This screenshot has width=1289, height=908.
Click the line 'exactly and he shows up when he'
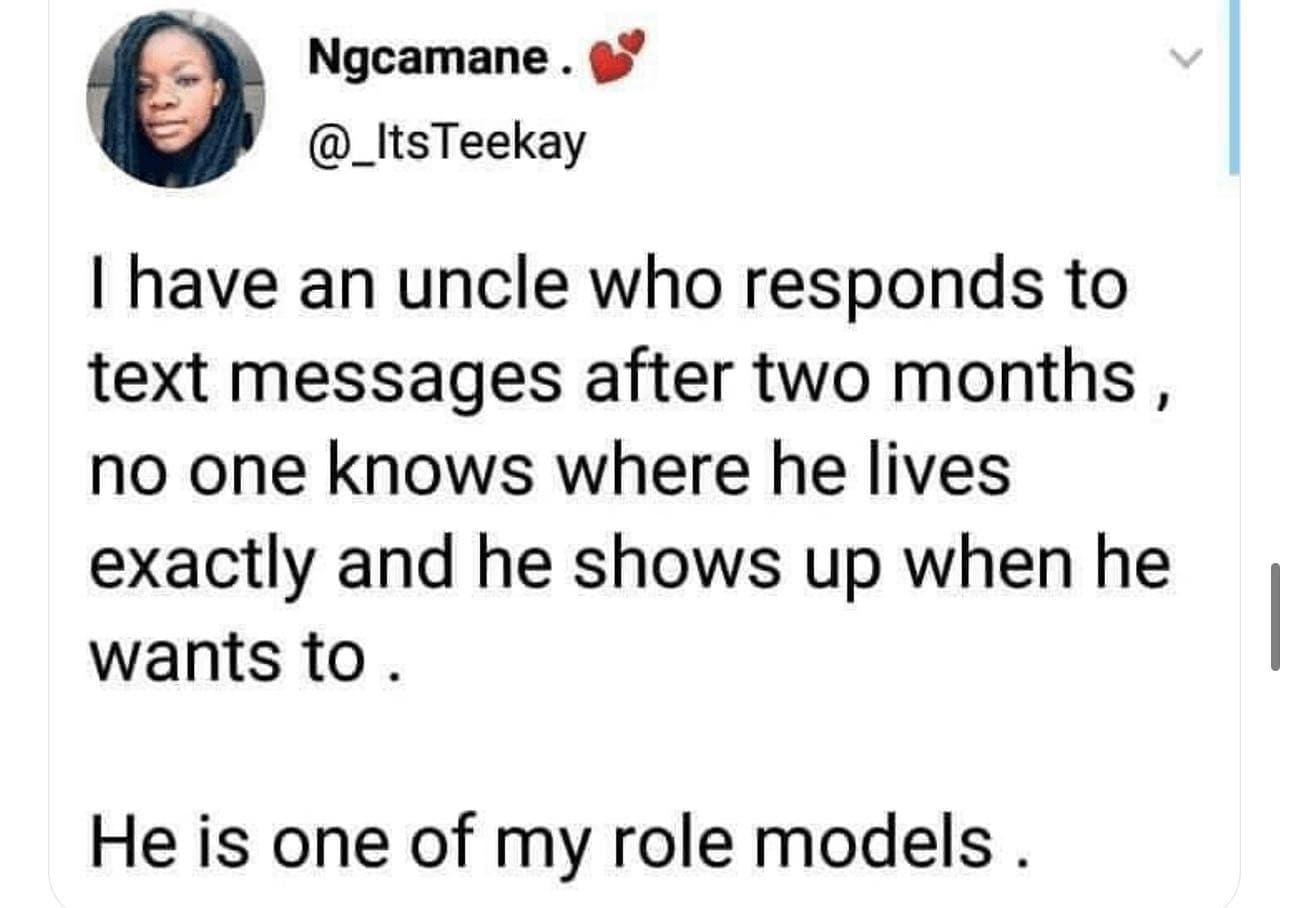point(629,564)
